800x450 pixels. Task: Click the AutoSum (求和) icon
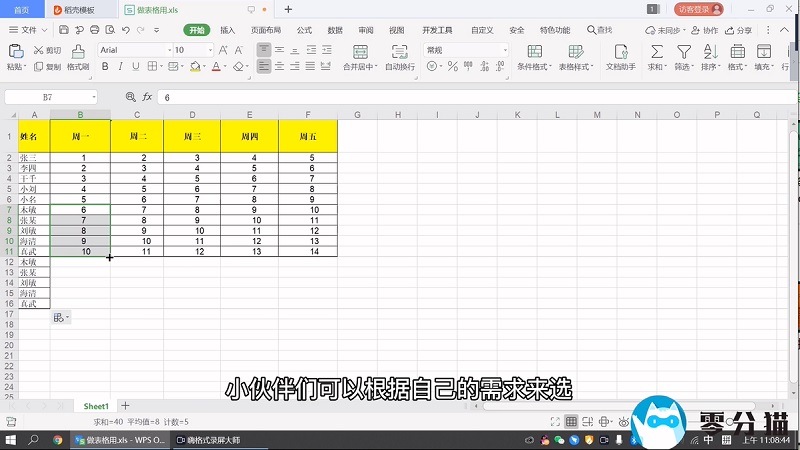tap(657, 51)
